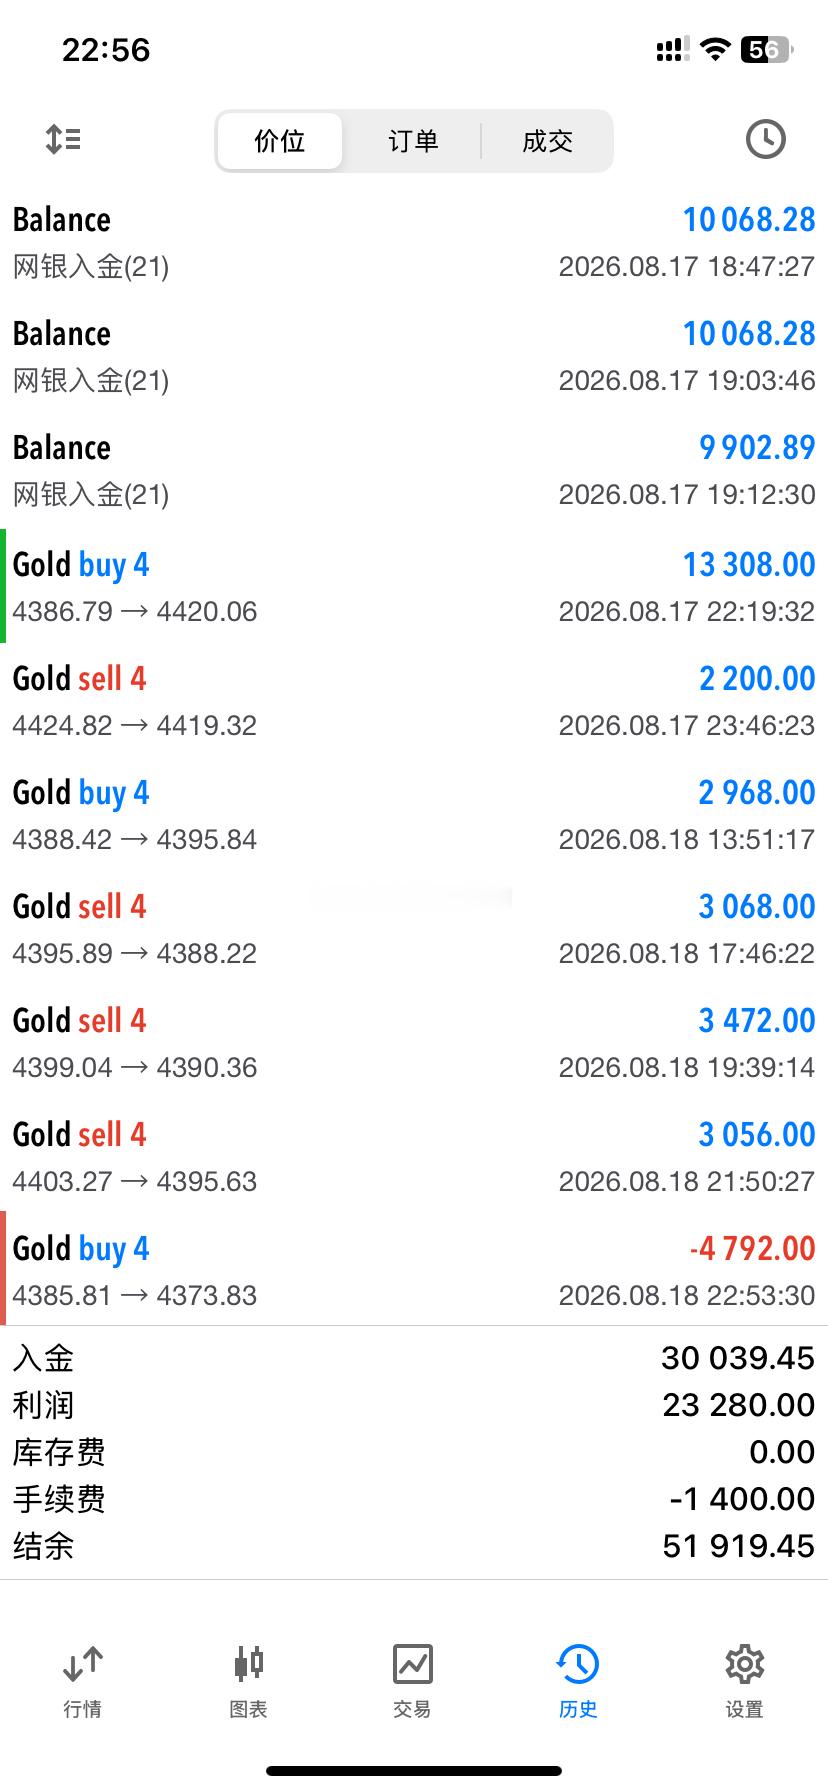Open Gold sell trade closed at 4390.36
Image resolution: width=828 pixels, height=1792 pixels.
pos(414,1042)
